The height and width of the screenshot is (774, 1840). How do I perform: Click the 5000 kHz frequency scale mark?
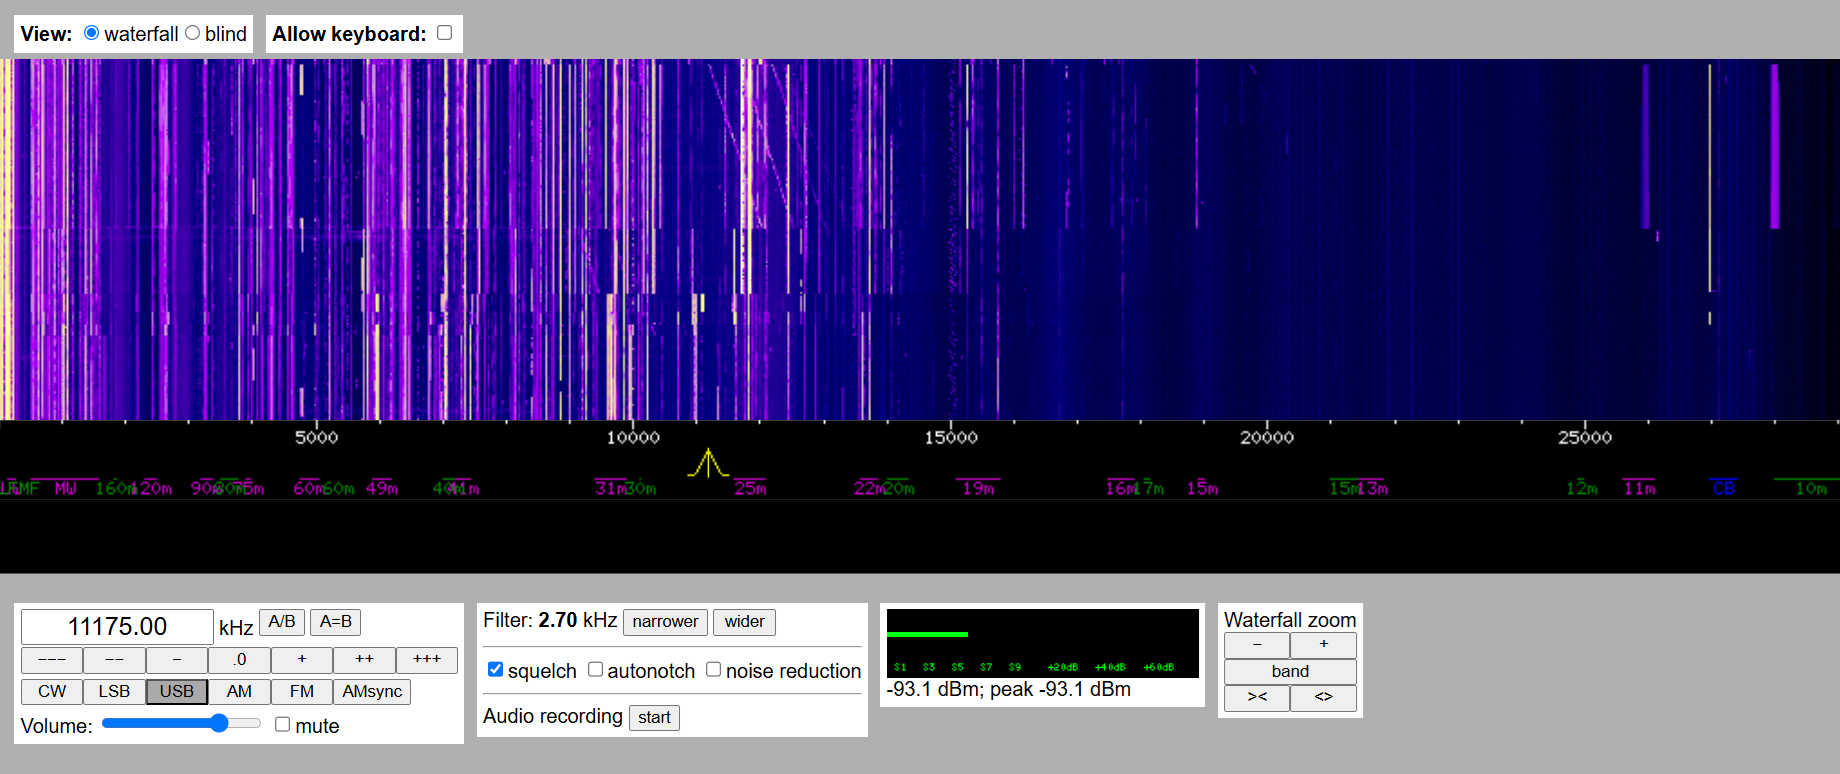(x=316, y=438)
